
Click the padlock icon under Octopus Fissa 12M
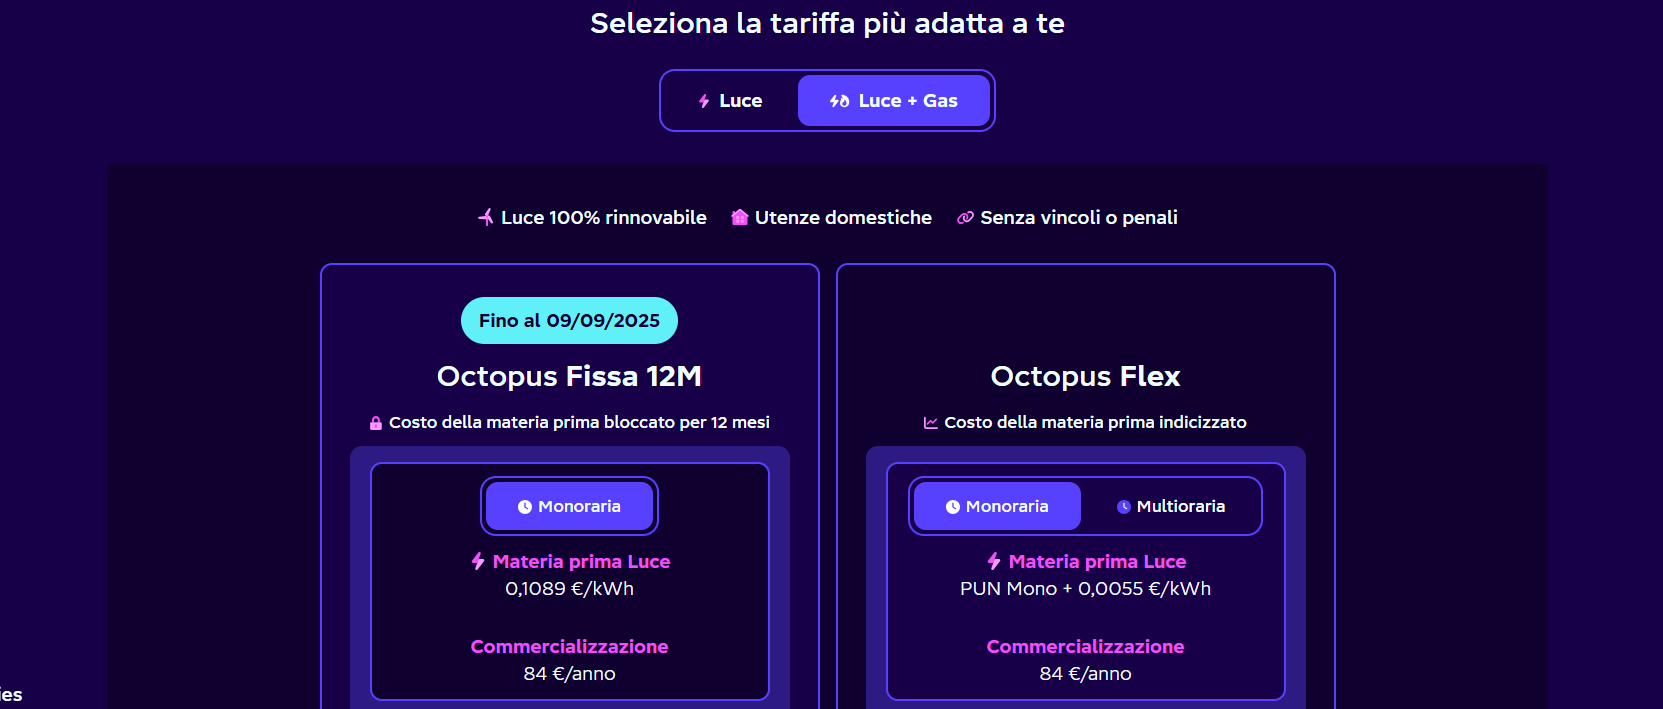(x=376, y=423)
